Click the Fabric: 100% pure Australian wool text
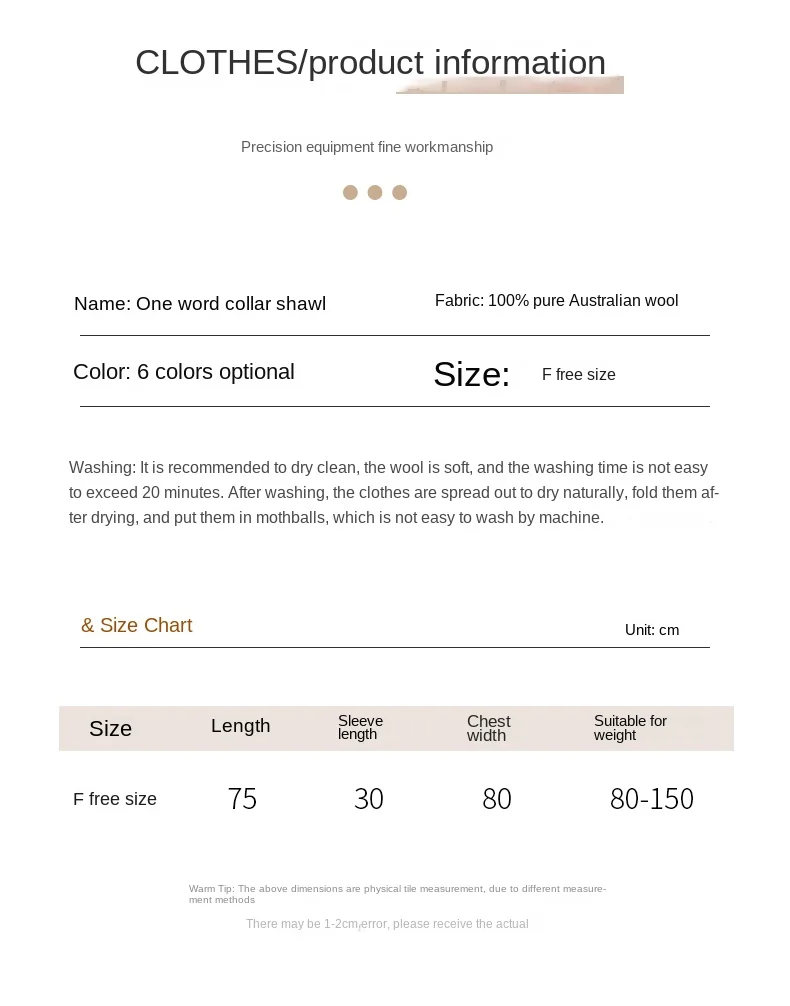 pyautogui.click(x=556, y=300)
